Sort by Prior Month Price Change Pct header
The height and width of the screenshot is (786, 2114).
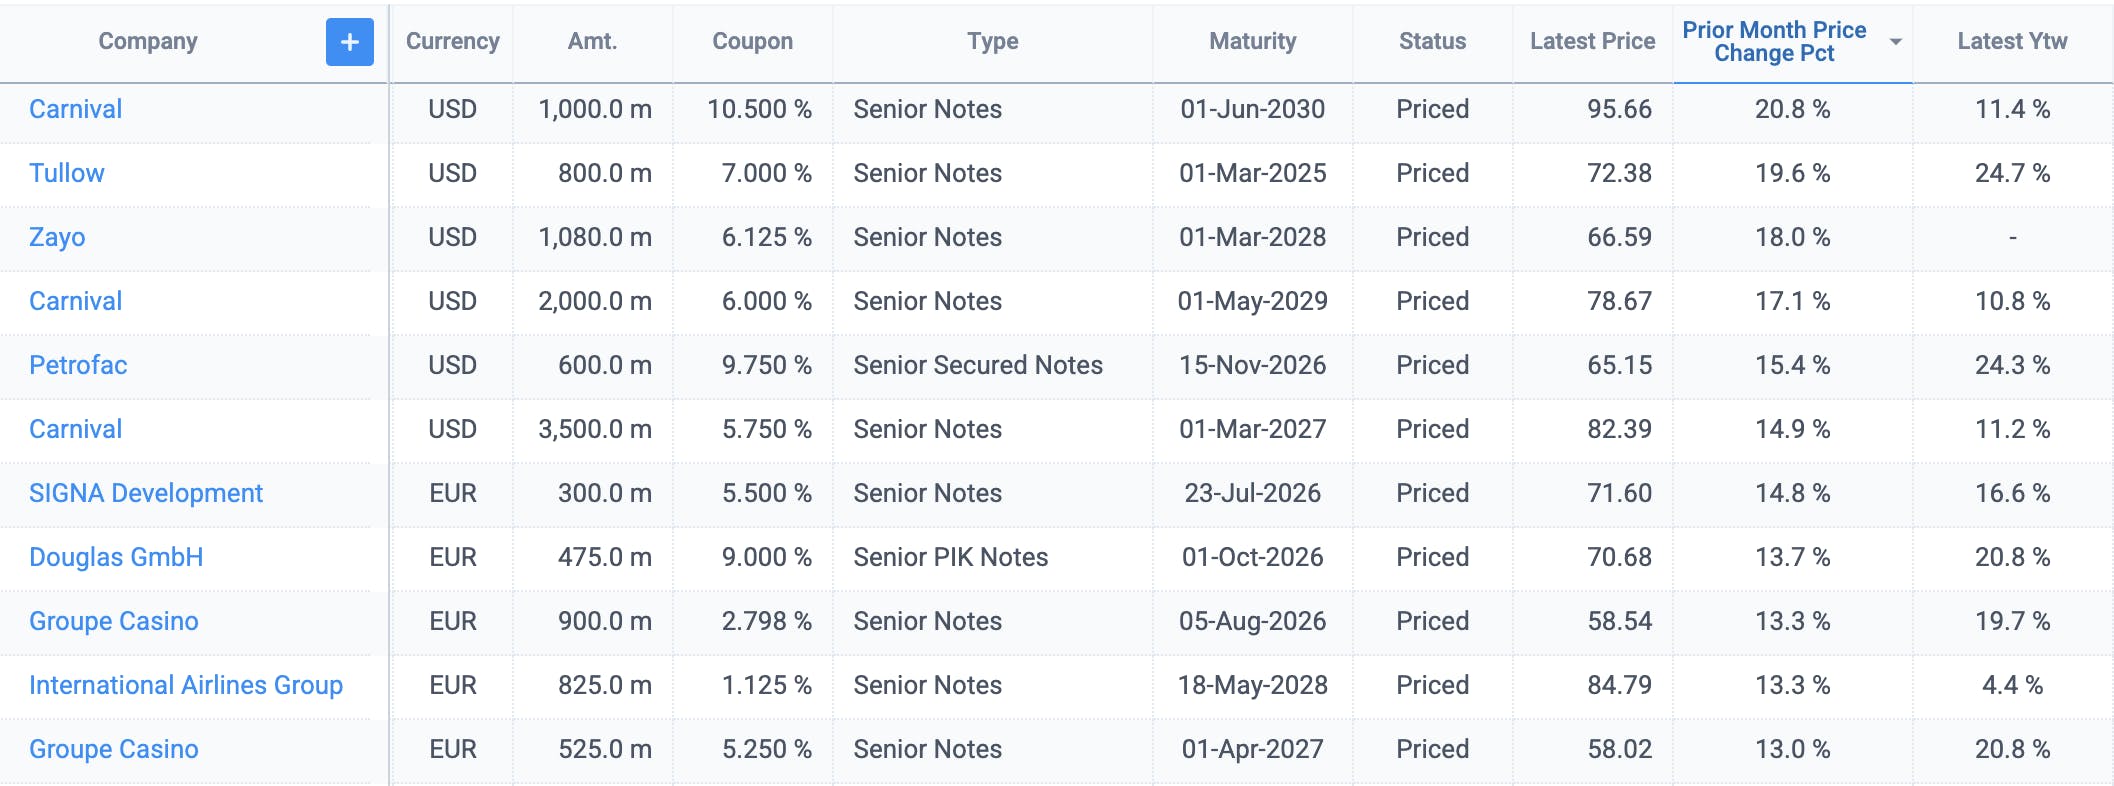[x=1774, y=42]
